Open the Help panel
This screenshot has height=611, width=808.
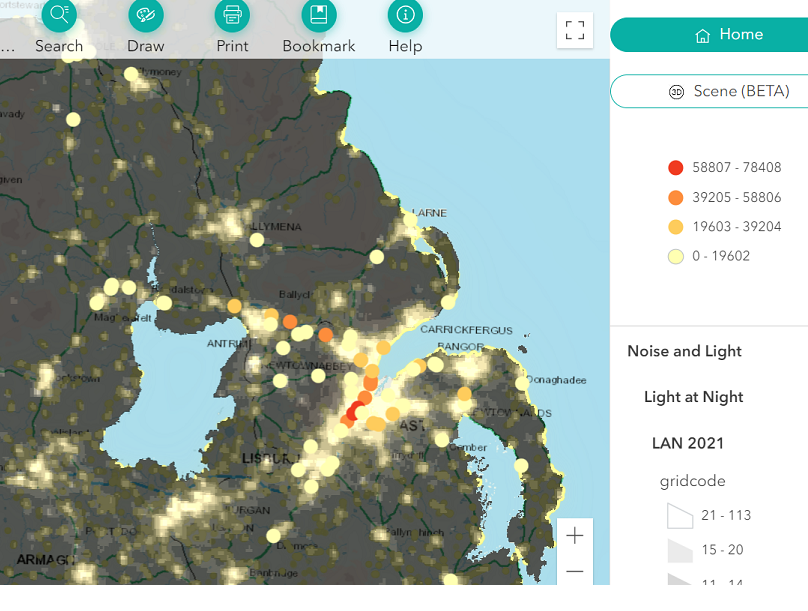(405, 15)
